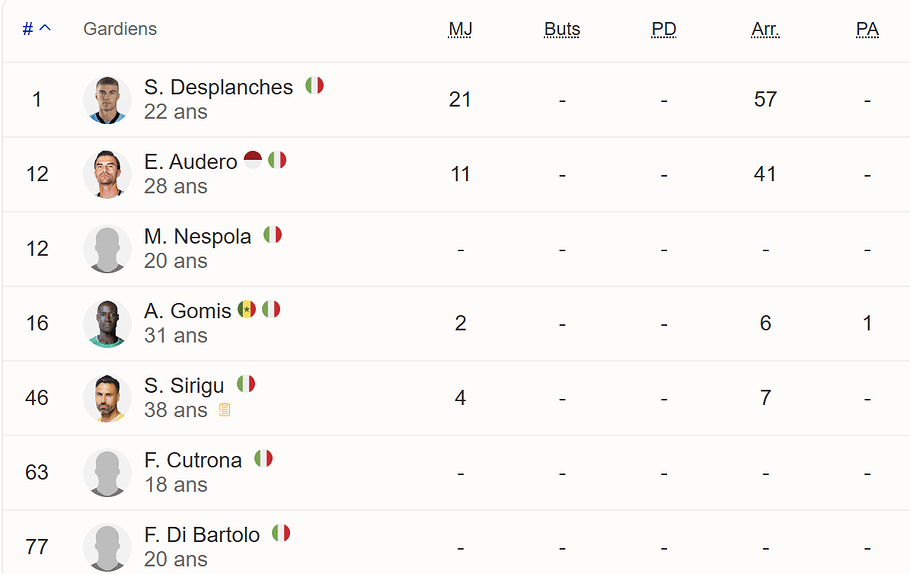Open the S. Sirigu player name link

pyautogui.click(x=184, y=385)
